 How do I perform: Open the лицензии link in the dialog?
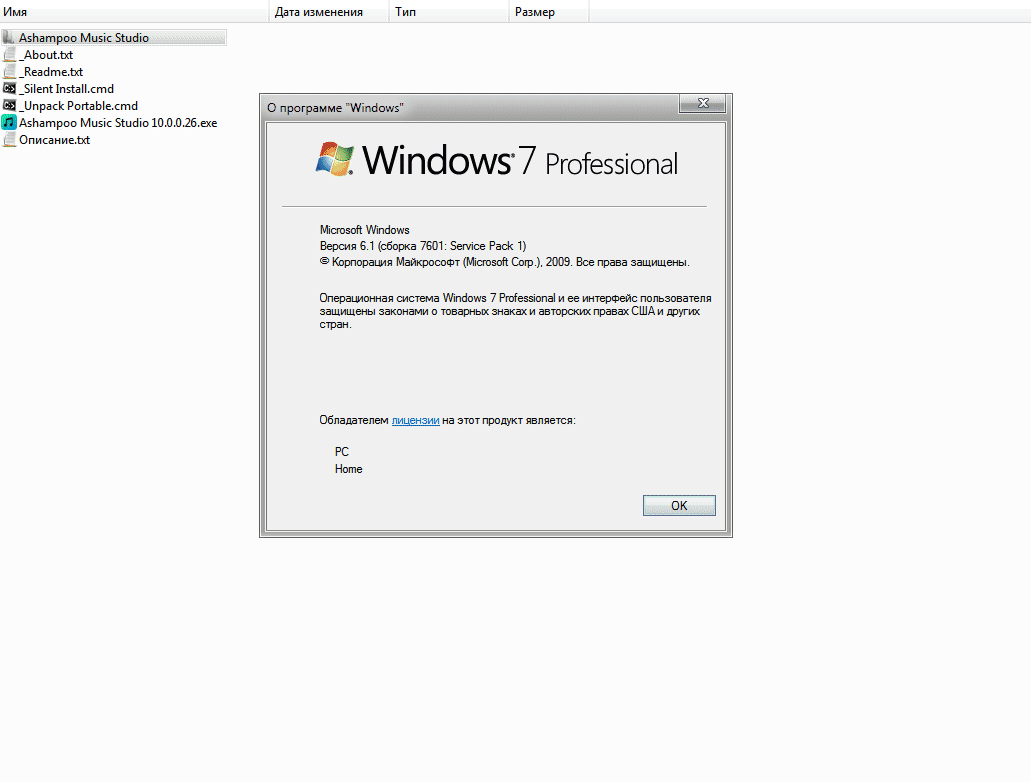tap(416, 420)
